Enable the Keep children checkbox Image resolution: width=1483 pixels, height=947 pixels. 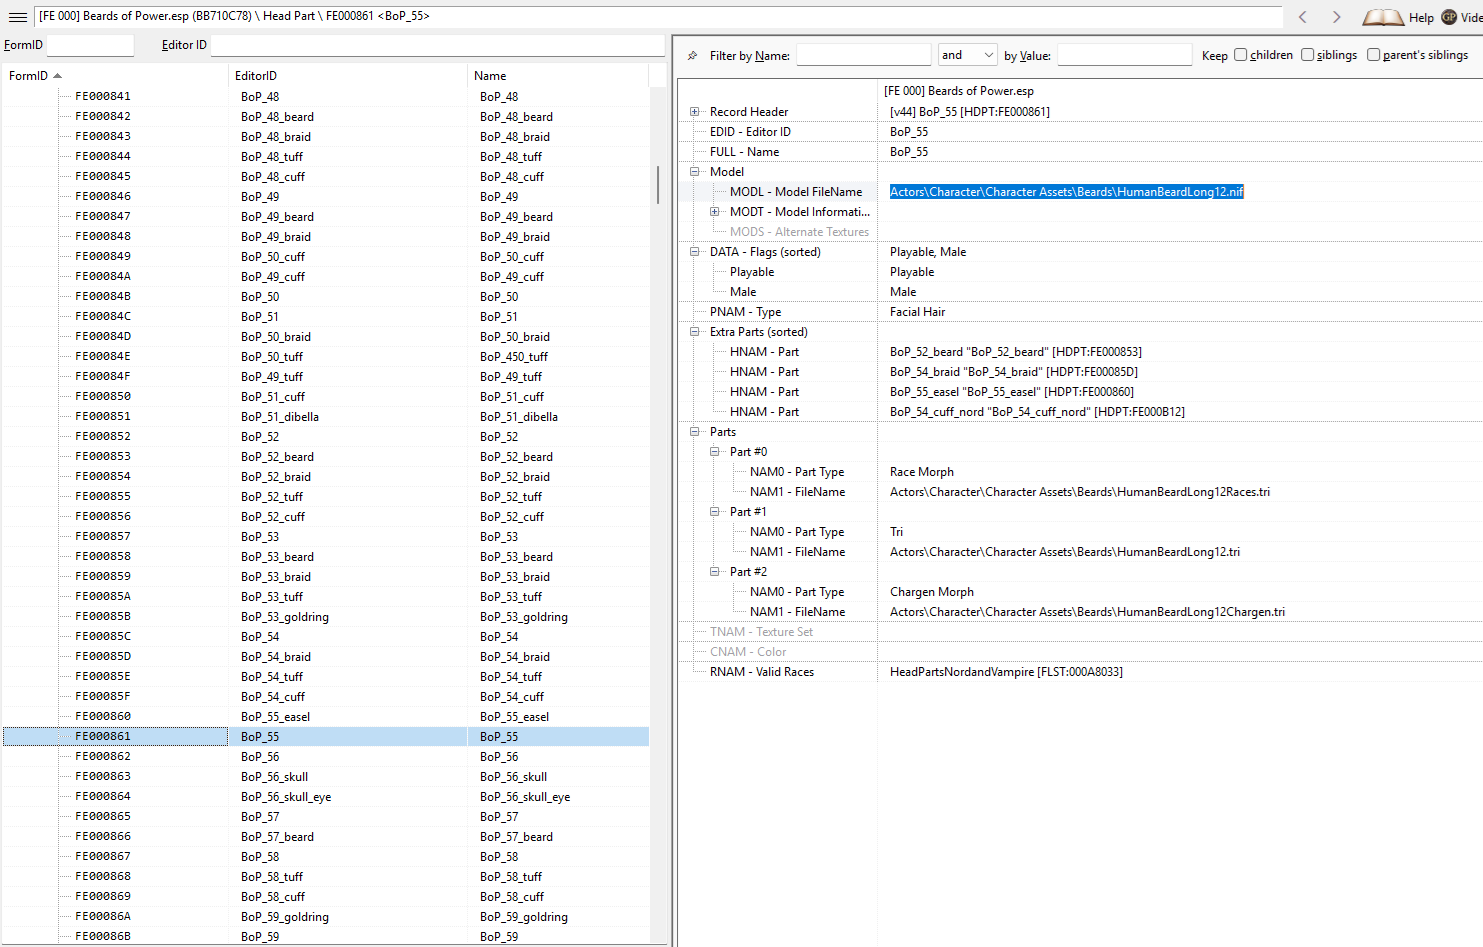[1240, 55]
